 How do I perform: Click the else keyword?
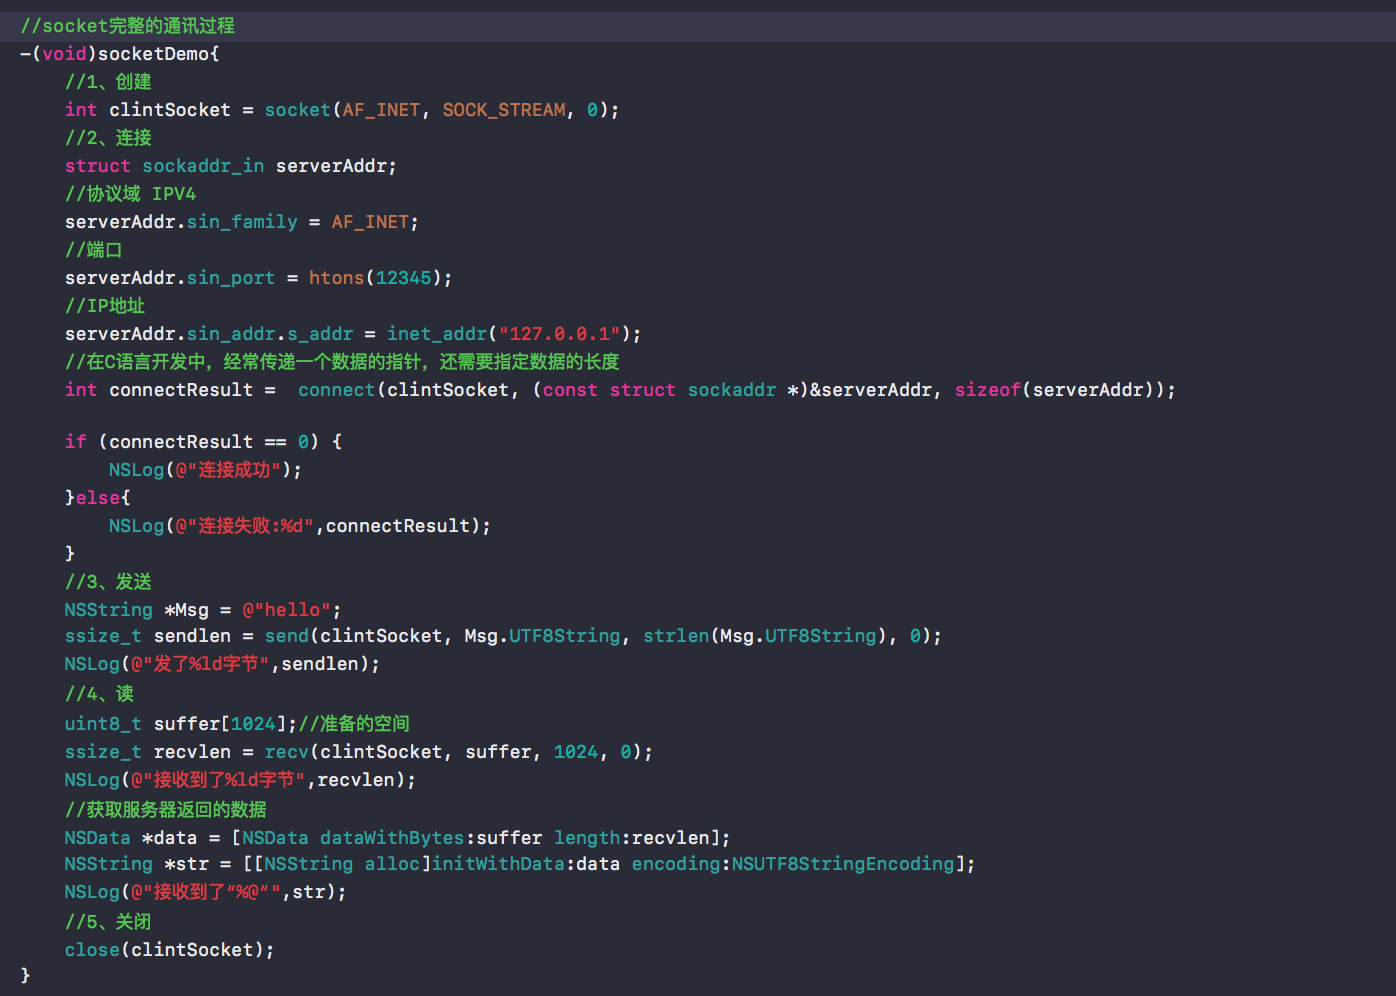pos(98,498)
